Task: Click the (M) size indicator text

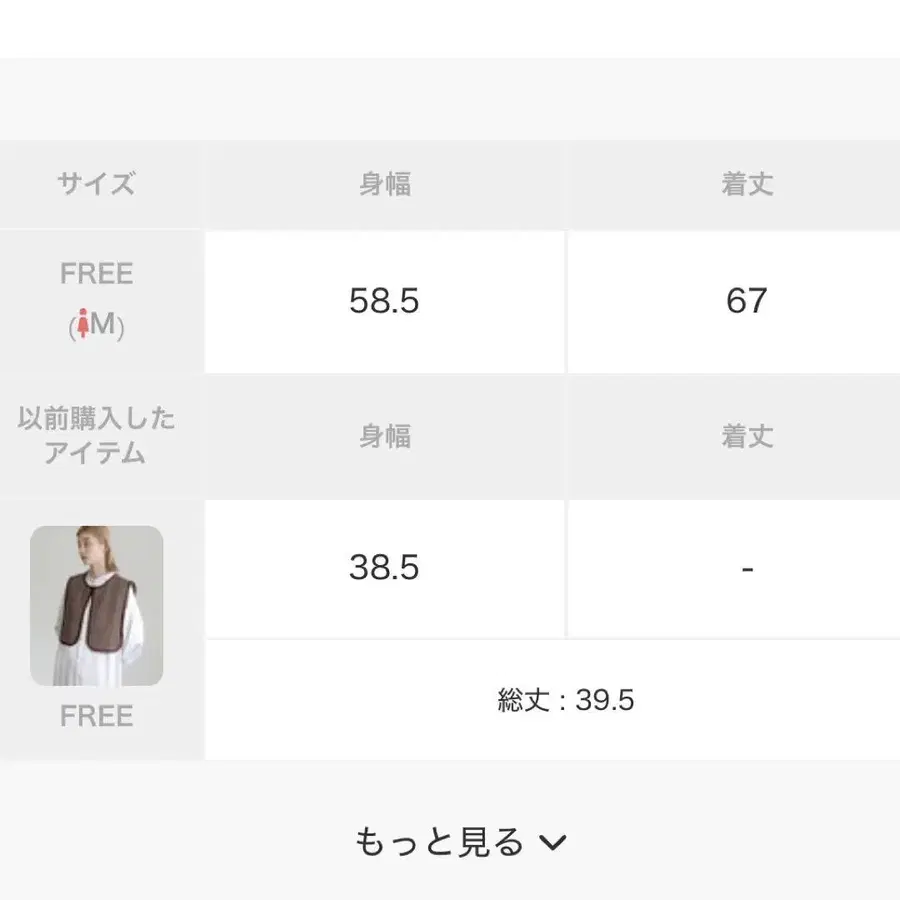Action: pos(96,325)
